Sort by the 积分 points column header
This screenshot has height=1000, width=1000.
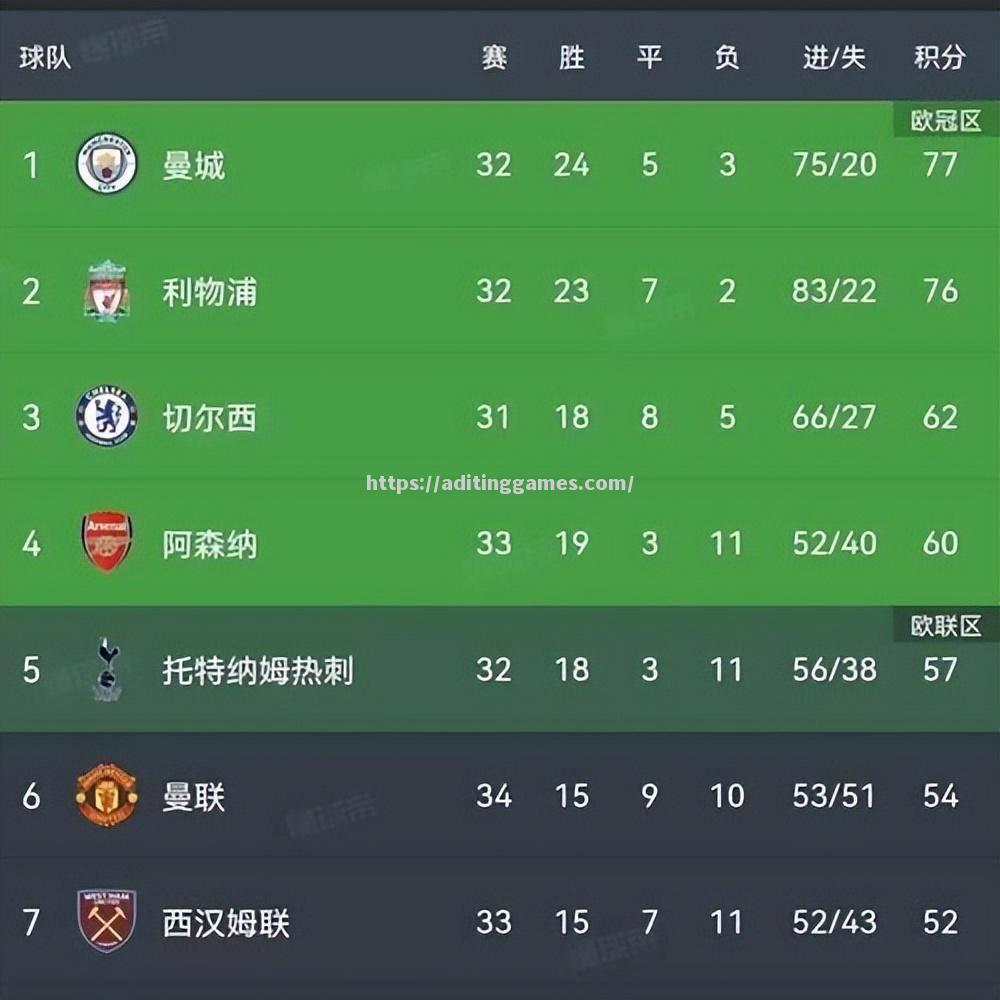tap(939, 58)
